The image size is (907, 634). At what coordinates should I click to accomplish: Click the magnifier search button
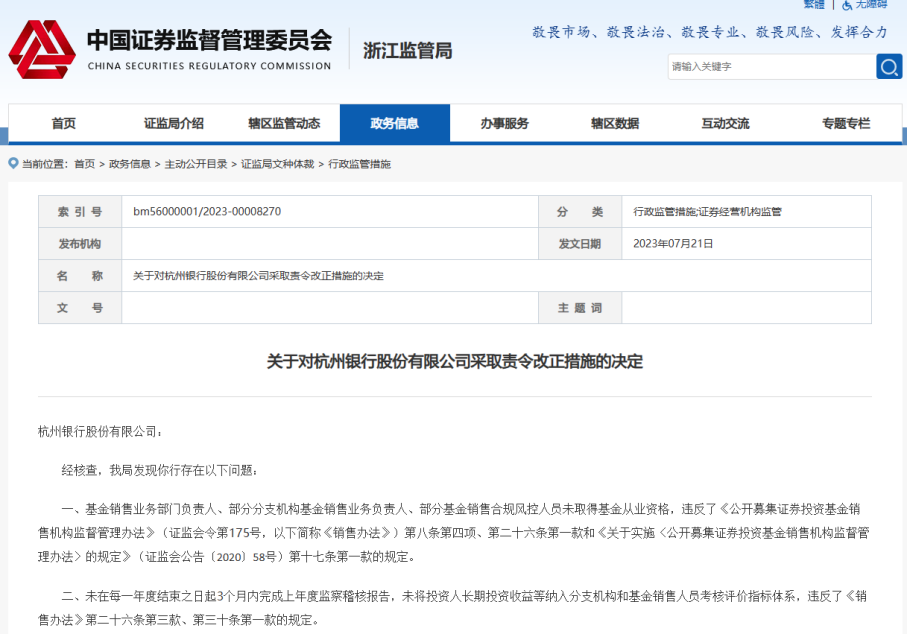point(888,67)
